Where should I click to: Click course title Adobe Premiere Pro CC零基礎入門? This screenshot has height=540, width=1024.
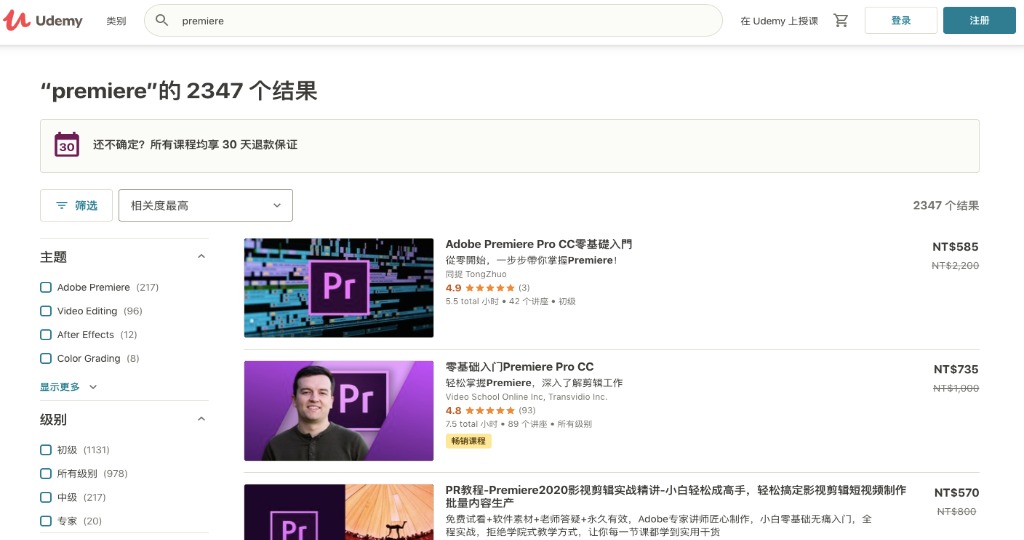point(538,244)
